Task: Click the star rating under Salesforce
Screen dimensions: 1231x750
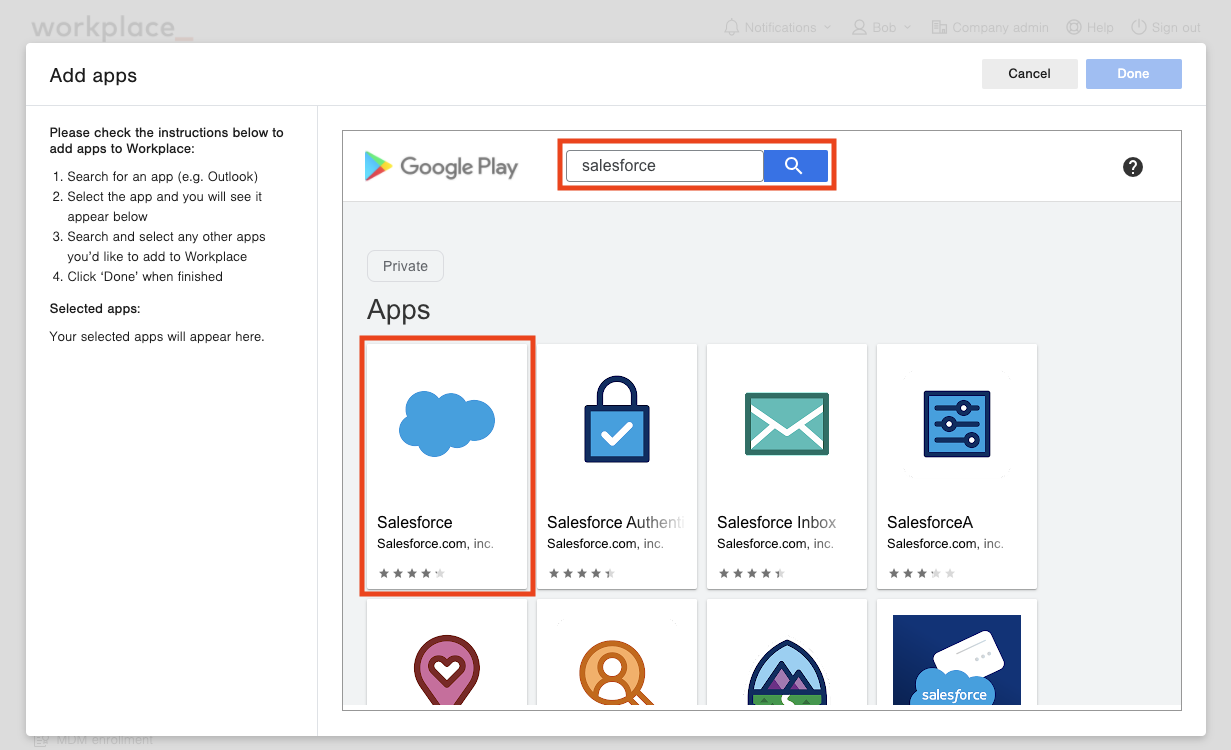Action: [x=412, y=573]
